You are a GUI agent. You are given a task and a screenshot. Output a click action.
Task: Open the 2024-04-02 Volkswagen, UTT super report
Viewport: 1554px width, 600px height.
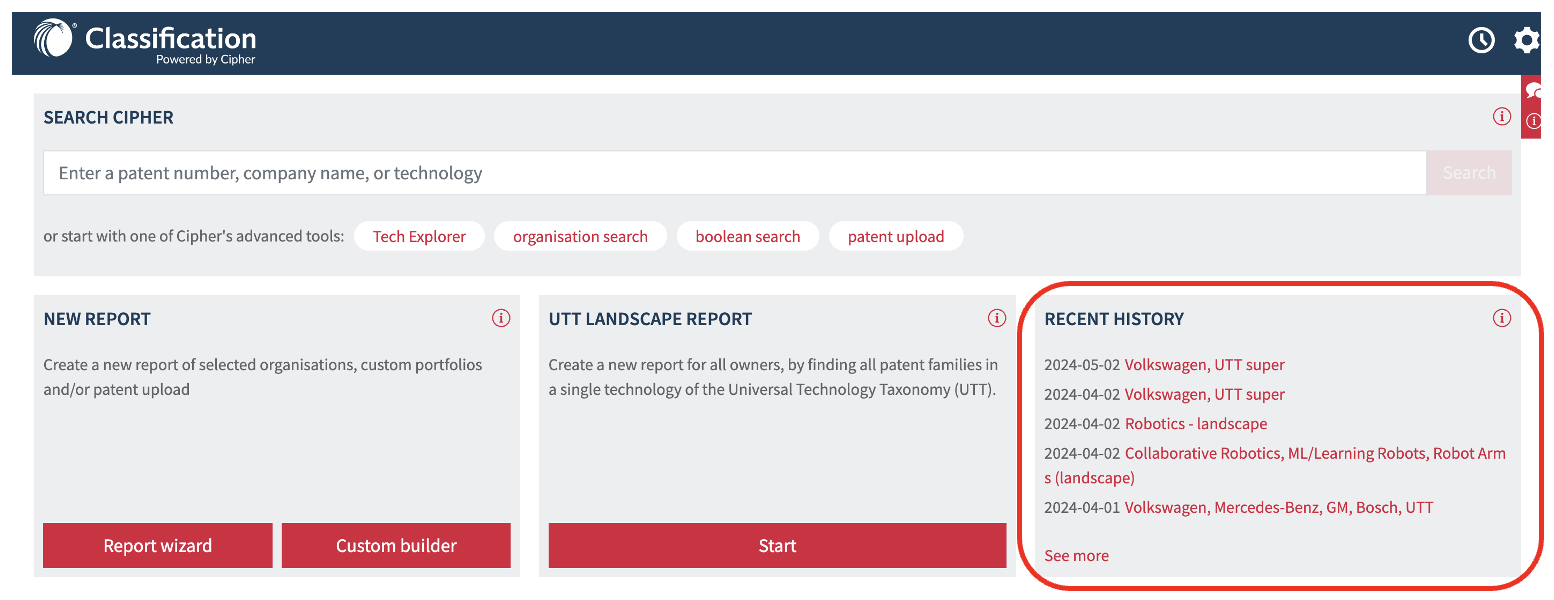pos(1204,394)
